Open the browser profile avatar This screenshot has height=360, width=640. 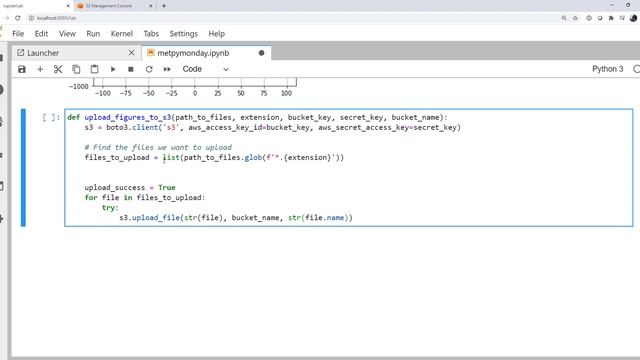[x=633, y=18]
